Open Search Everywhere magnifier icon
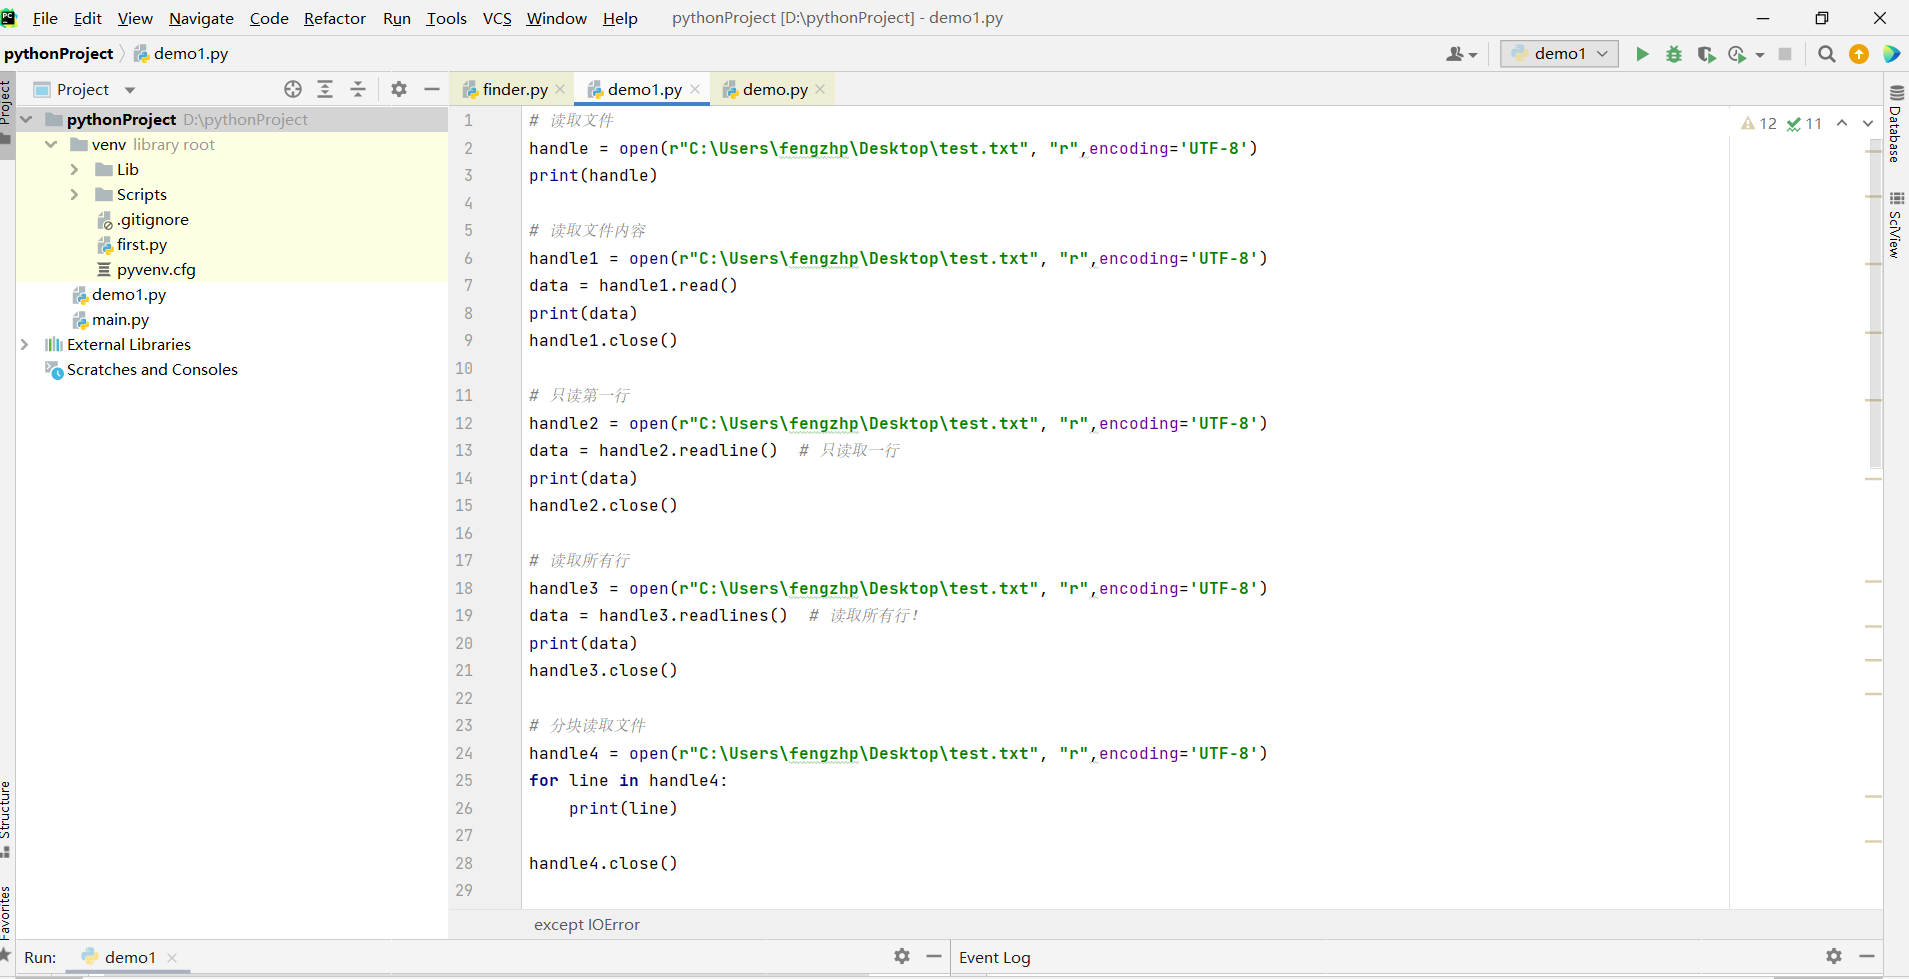 (1826, 54)
